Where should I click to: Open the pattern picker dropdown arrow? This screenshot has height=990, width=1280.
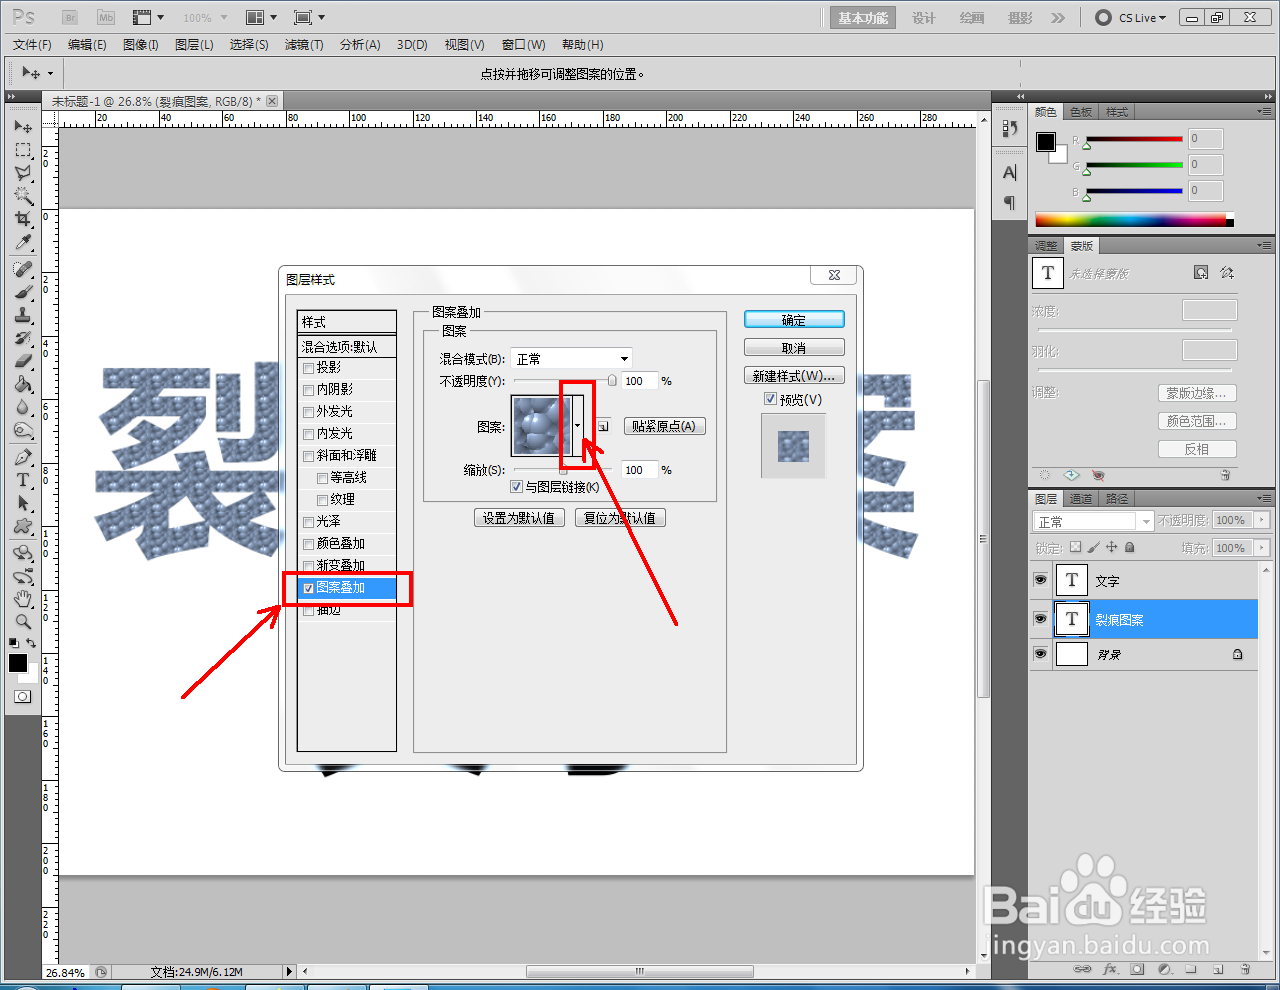[578, 424]
